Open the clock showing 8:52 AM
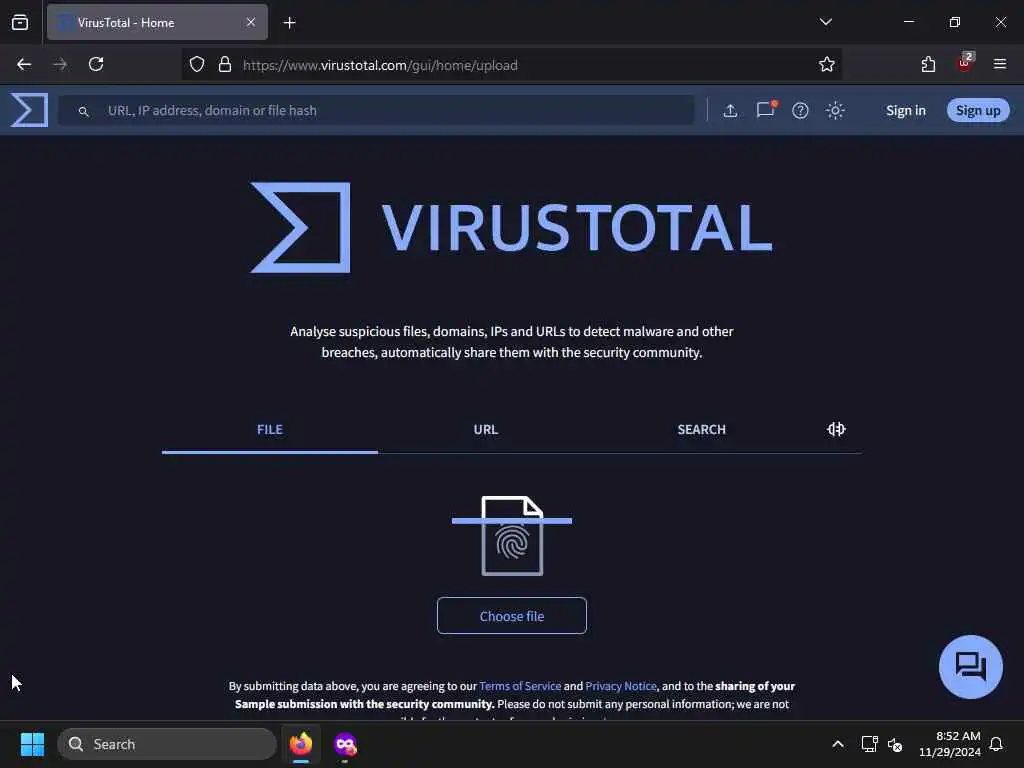The width and height of the screenshot is (1024, 768). [x=950, y=744]
